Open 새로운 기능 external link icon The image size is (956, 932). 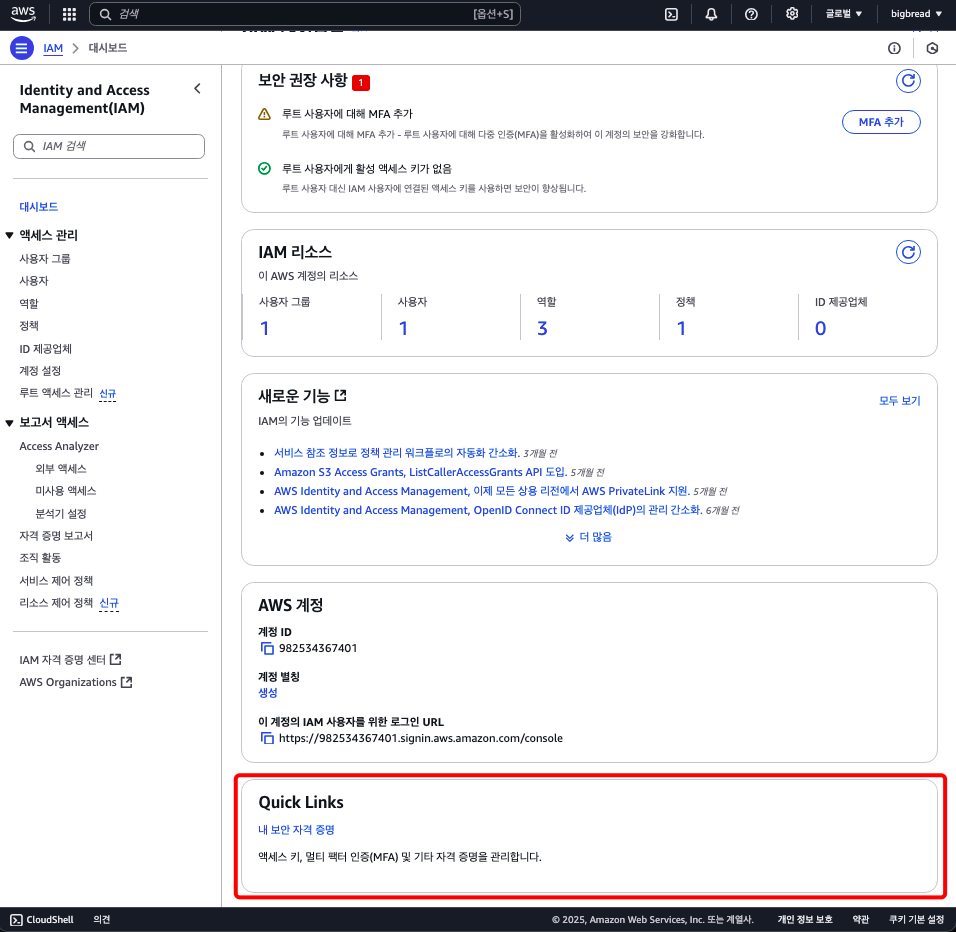pos(341,395)
